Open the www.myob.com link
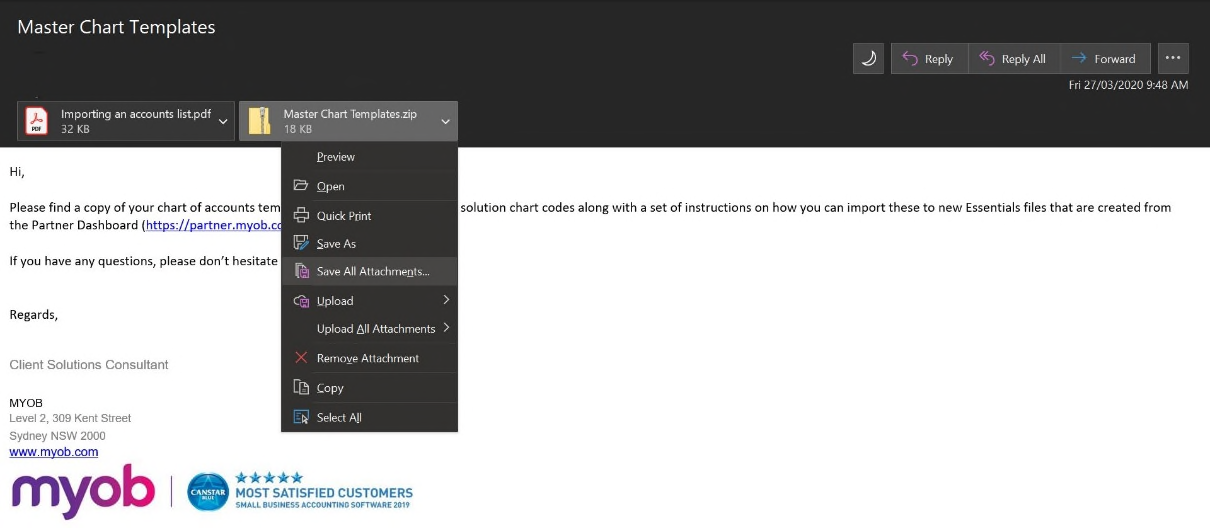Screen dimensions: 1210x528 (x=54, y=452)
